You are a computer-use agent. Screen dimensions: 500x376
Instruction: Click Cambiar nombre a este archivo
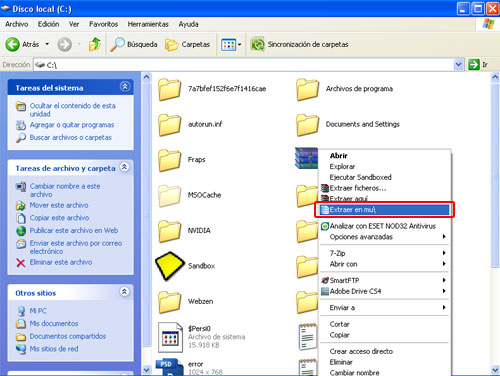pyautogui.click(x=65, y=190)
